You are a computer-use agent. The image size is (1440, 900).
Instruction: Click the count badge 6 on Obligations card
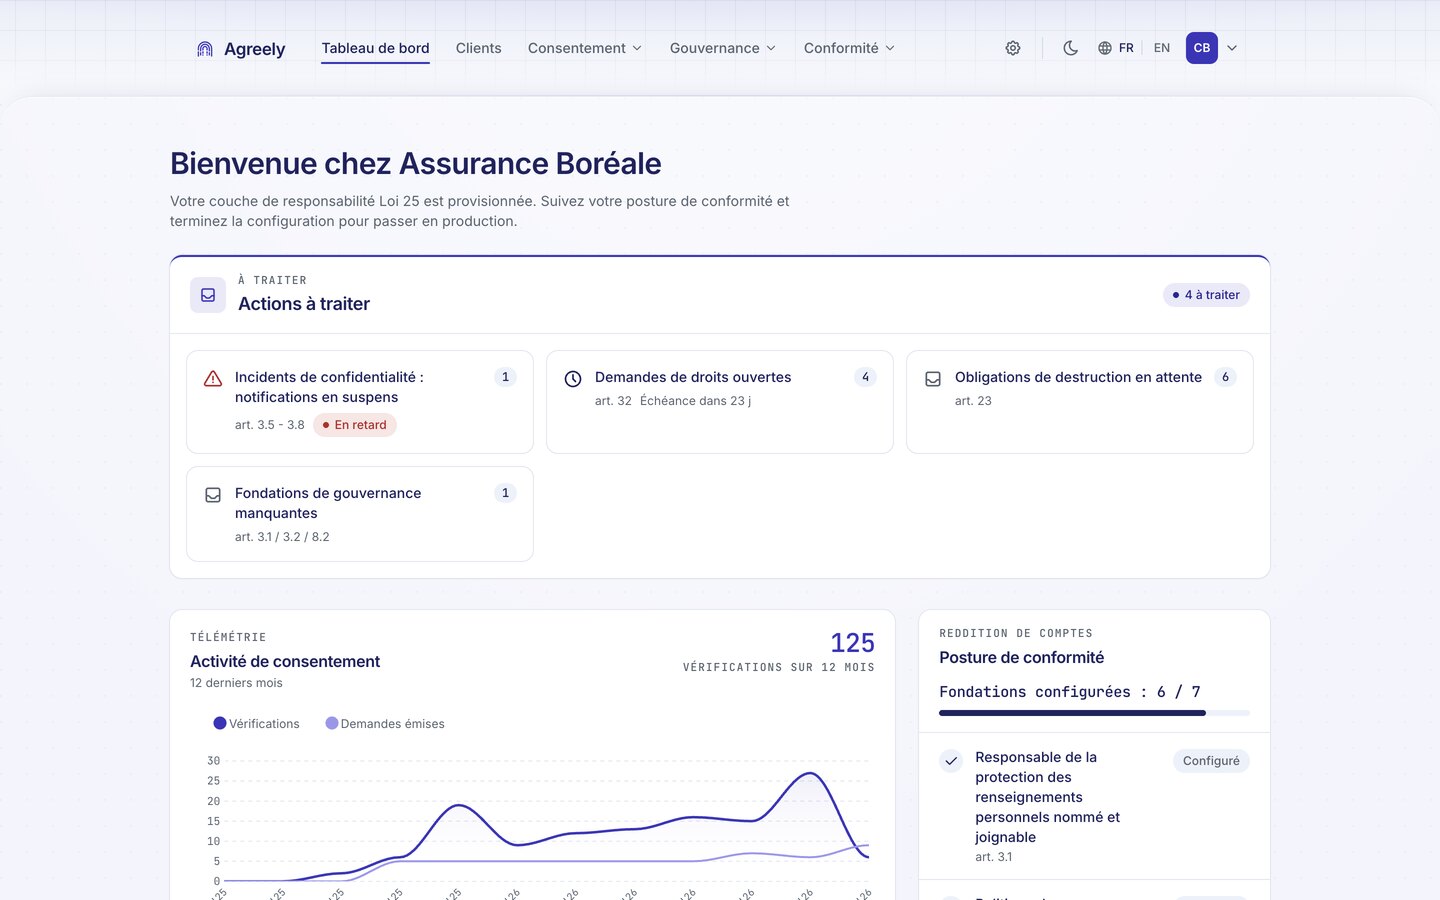pos(1225,377)
